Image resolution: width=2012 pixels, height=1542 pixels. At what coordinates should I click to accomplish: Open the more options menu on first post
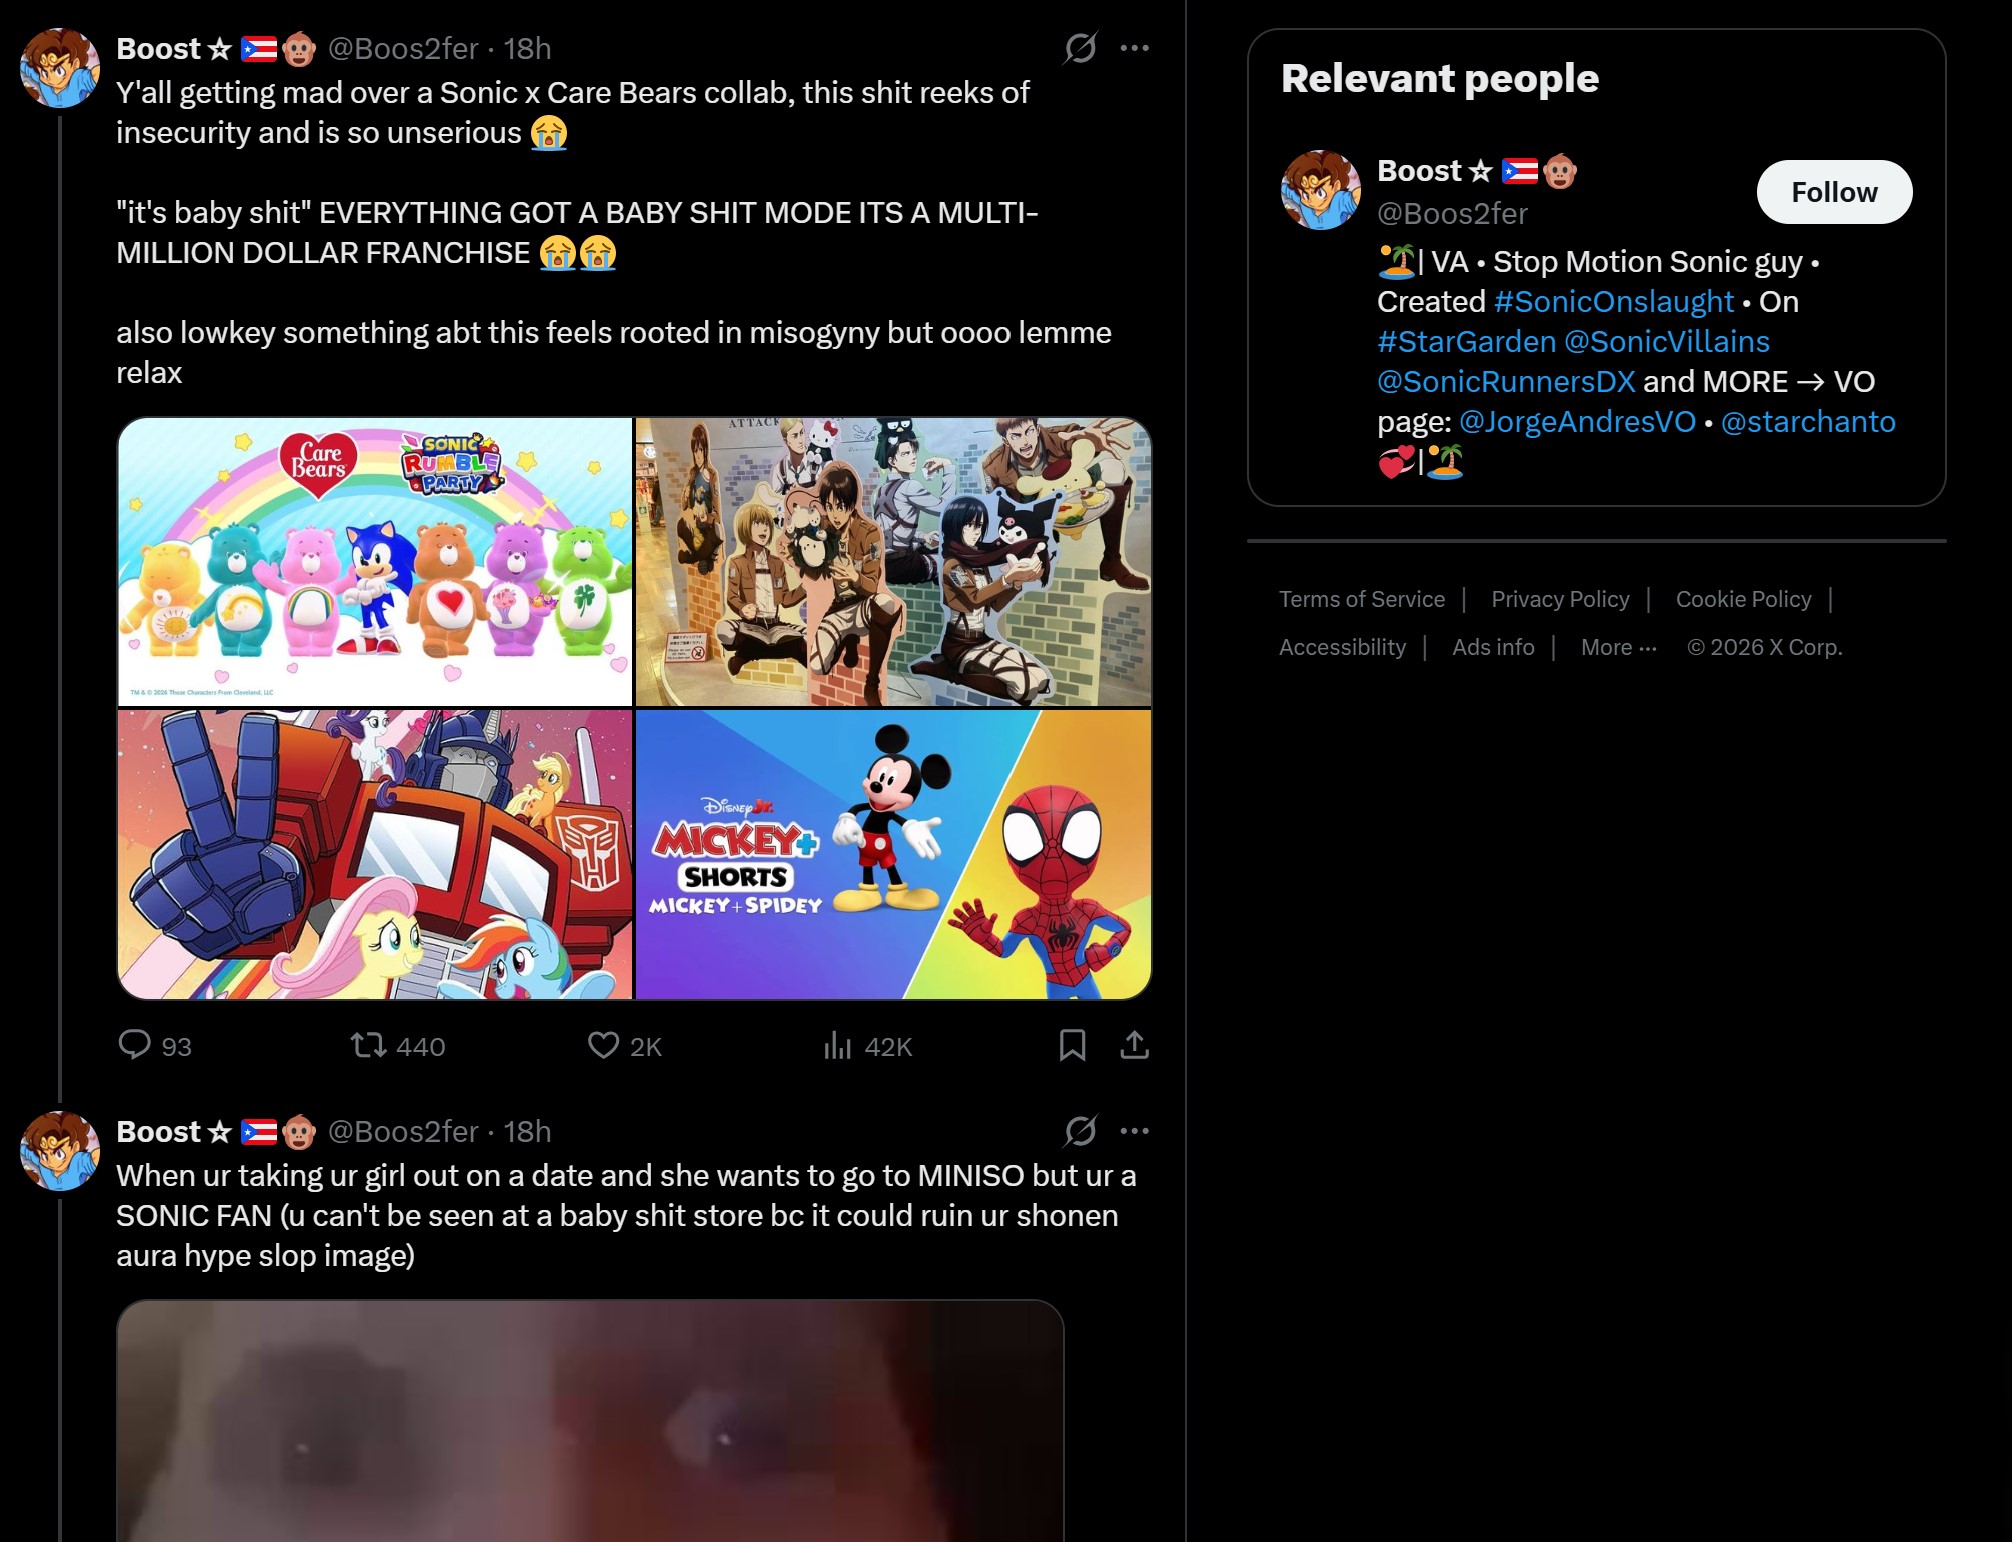(x=1134, y=48)
